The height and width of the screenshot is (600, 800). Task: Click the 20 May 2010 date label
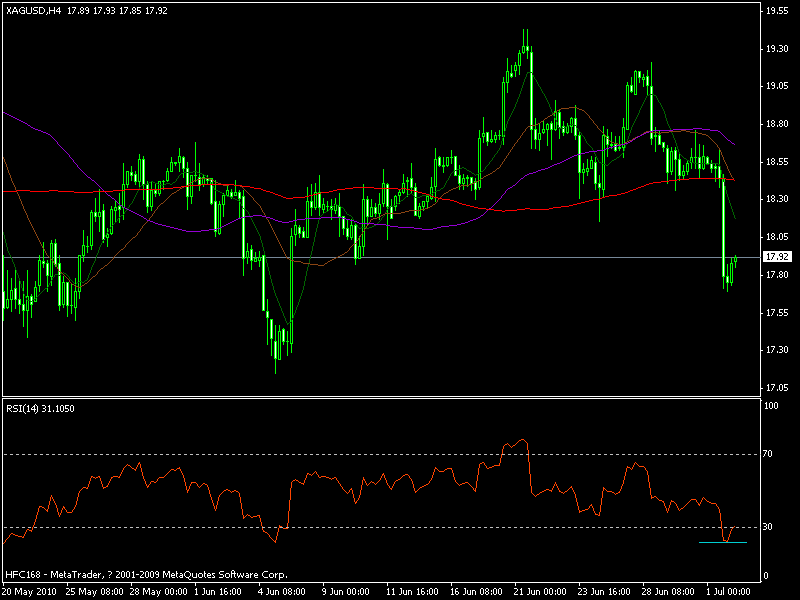(30, 592)
